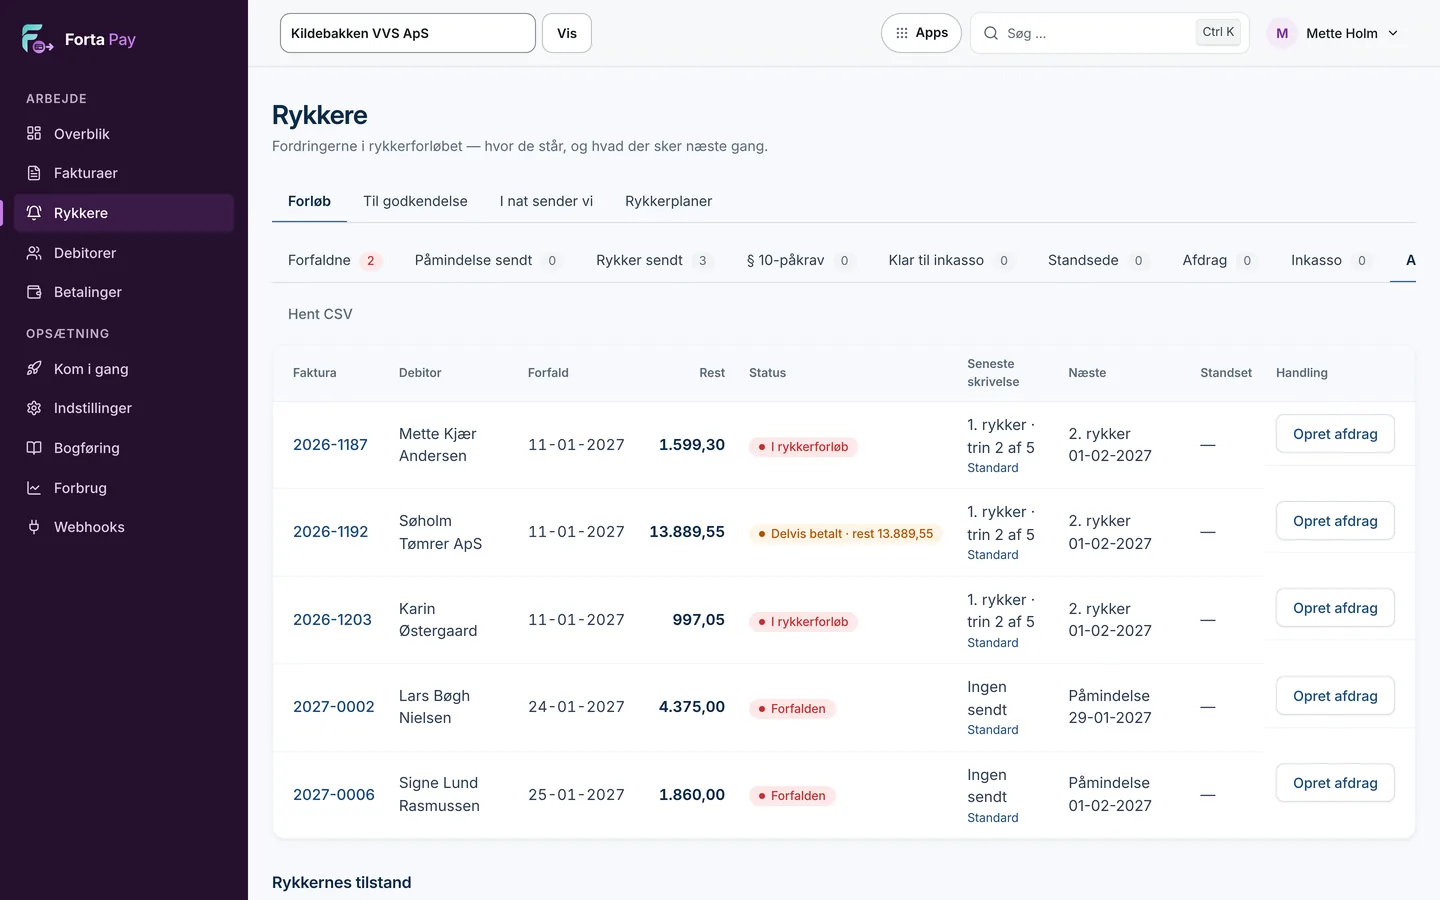Image resolution: width=1440 pixels, height=900 pixels.
Task: Open invoice link 2026-1203
Action: click(x=332, y=620)
